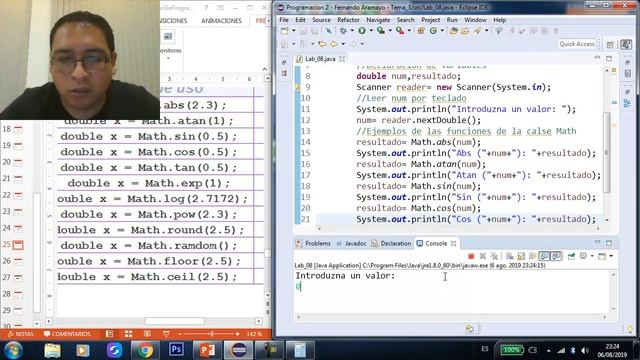Open the Search menu in Eclipse

coord(405,20)
